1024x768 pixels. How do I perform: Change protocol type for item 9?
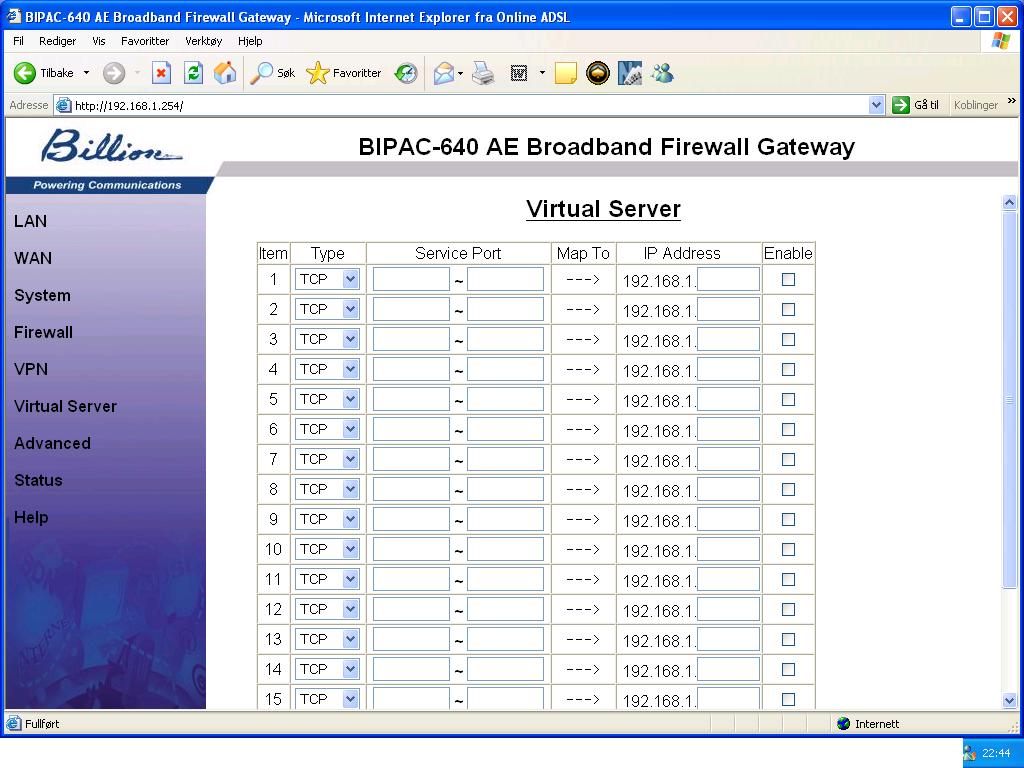pos(327,520)
